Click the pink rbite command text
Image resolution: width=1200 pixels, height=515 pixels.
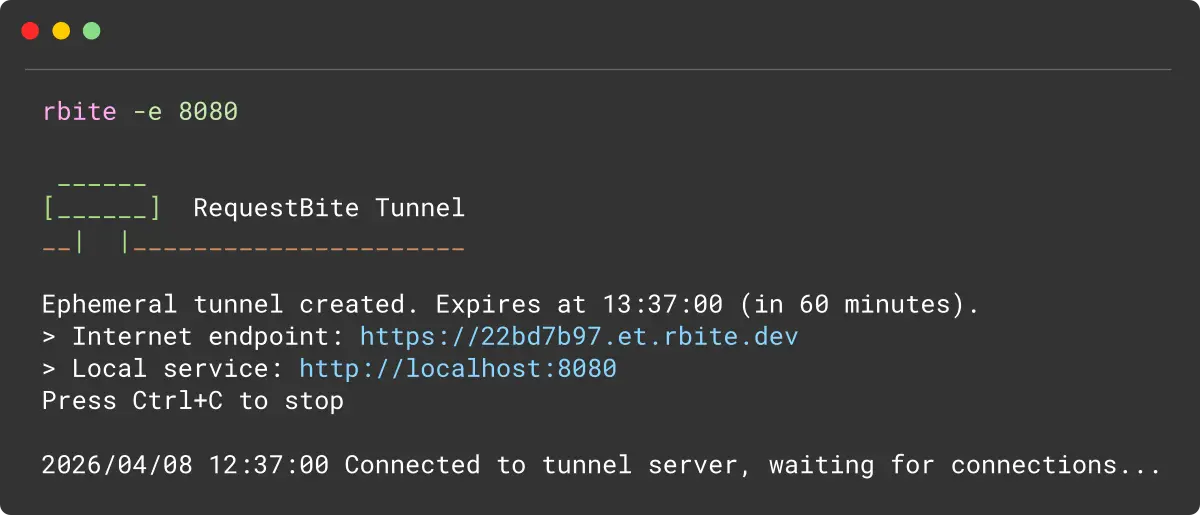(80, 111)
